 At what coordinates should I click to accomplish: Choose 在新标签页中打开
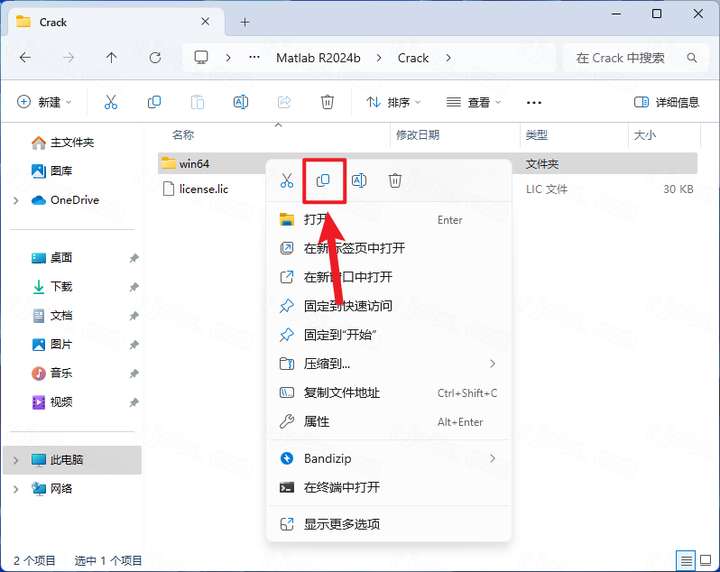pyautogui.click(x=388, y=248)
